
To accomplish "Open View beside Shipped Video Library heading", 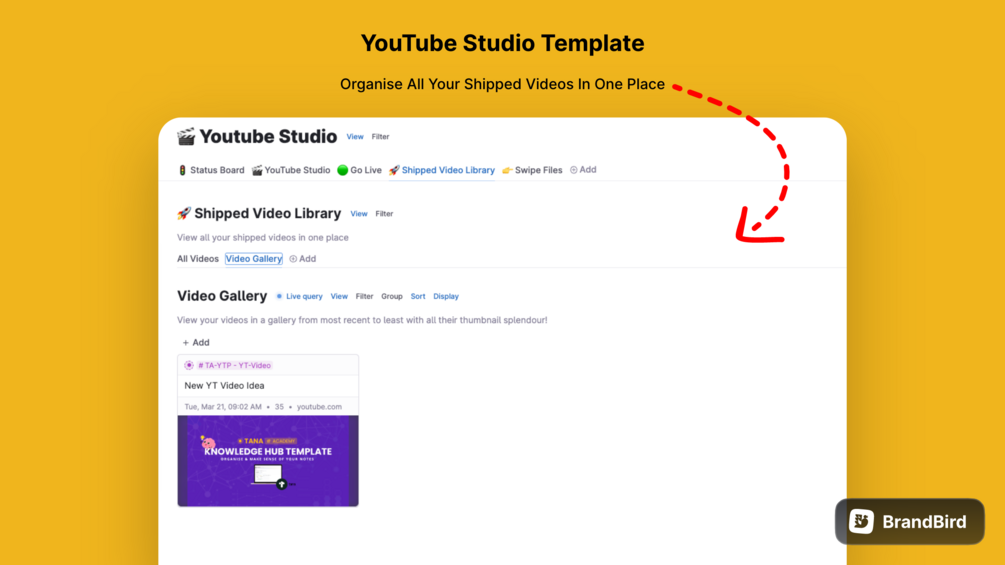I will (x=359, y=214).
